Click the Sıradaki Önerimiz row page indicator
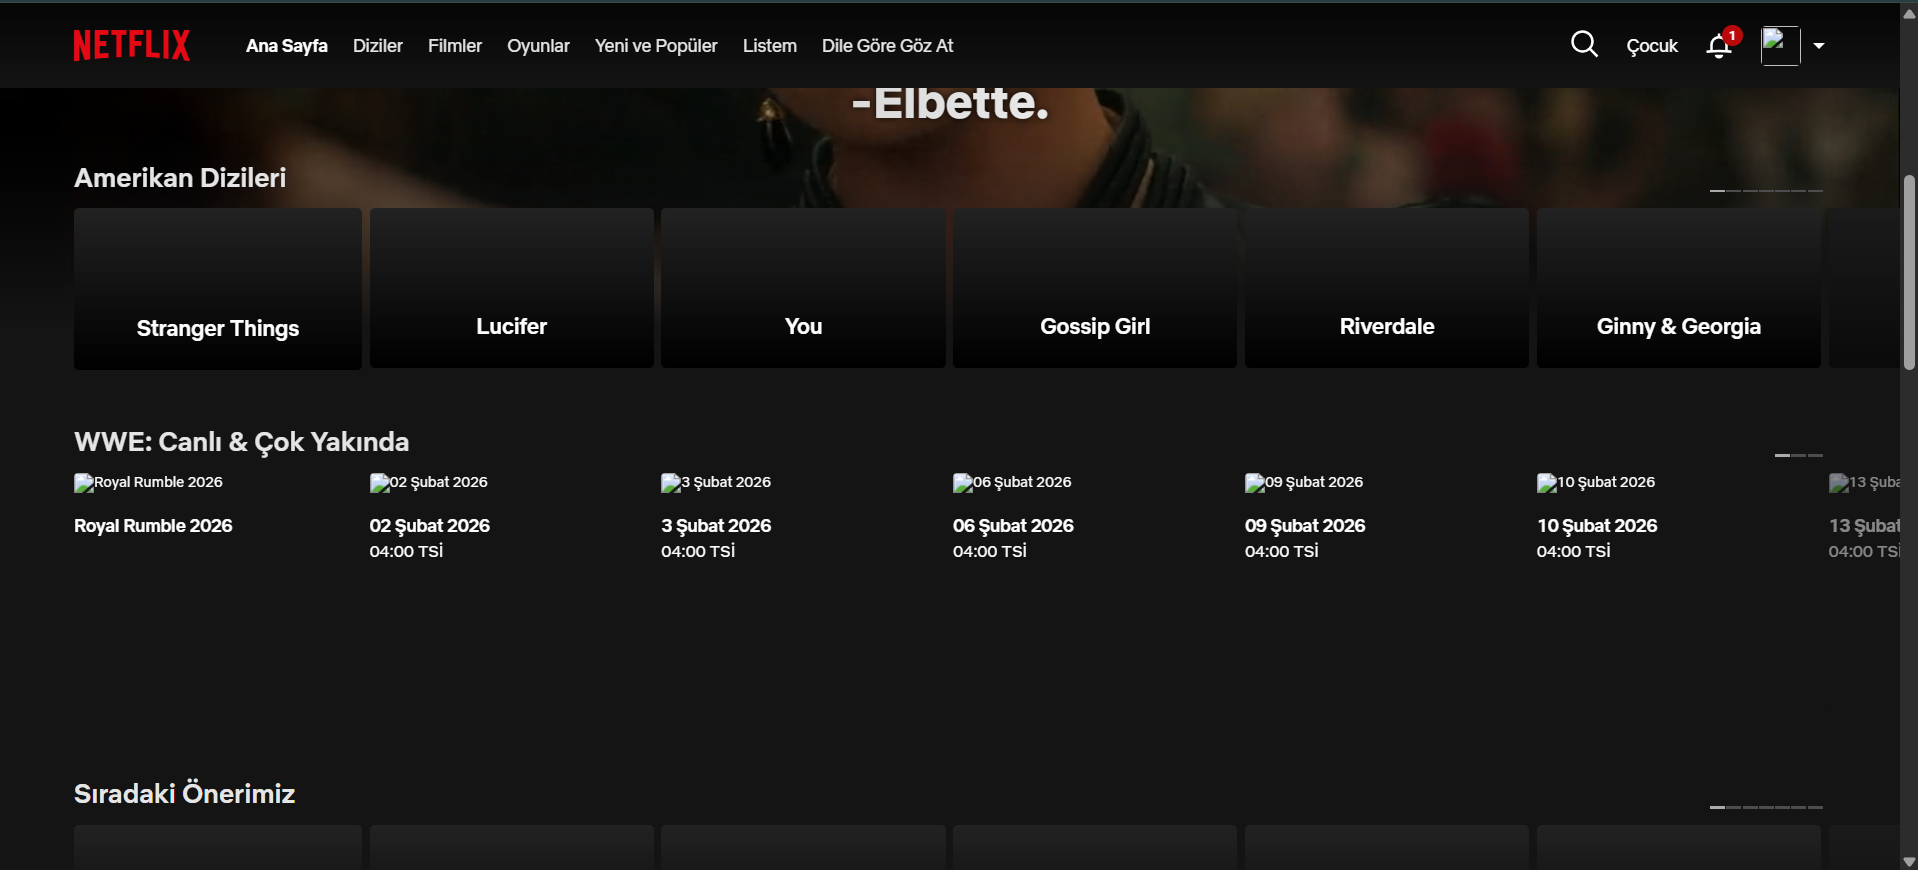Screen dimensions: 1918x870 click(x=1766, y=807)
